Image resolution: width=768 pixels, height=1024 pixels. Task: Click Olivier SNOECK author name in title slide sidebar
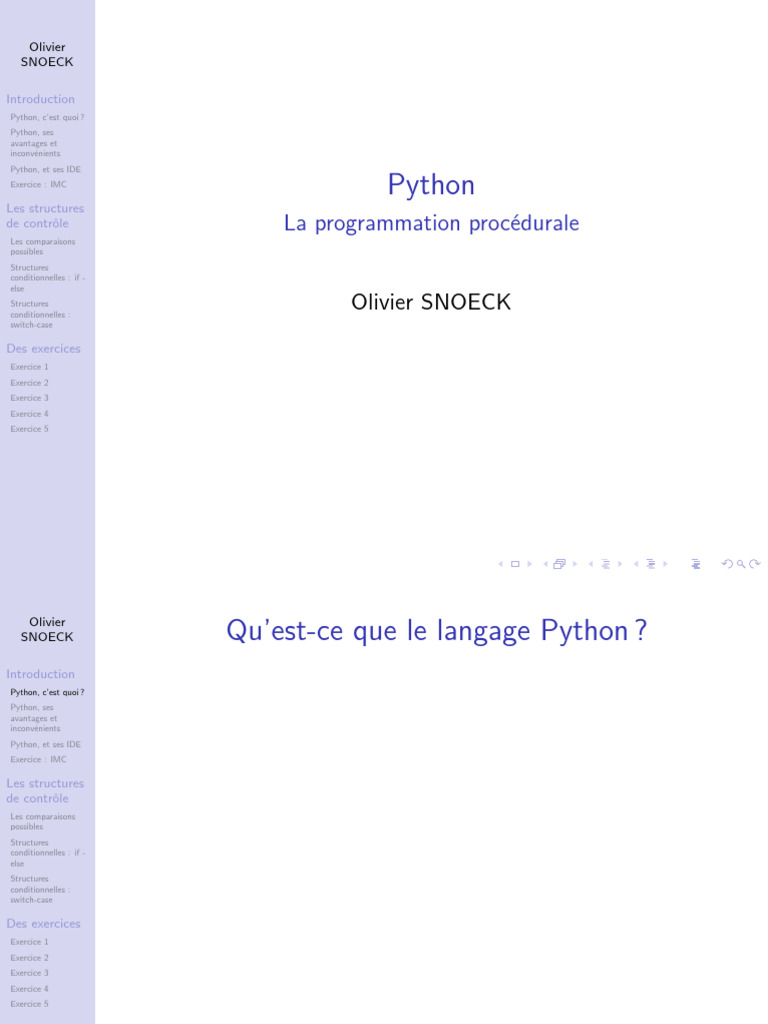pos(47,54)
